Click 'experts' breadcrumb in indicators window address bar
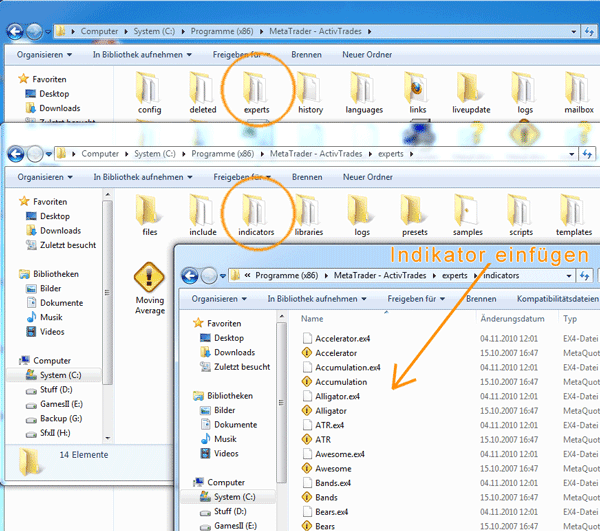This screenshot has width=600, height=531. click(x=455, y=275)
